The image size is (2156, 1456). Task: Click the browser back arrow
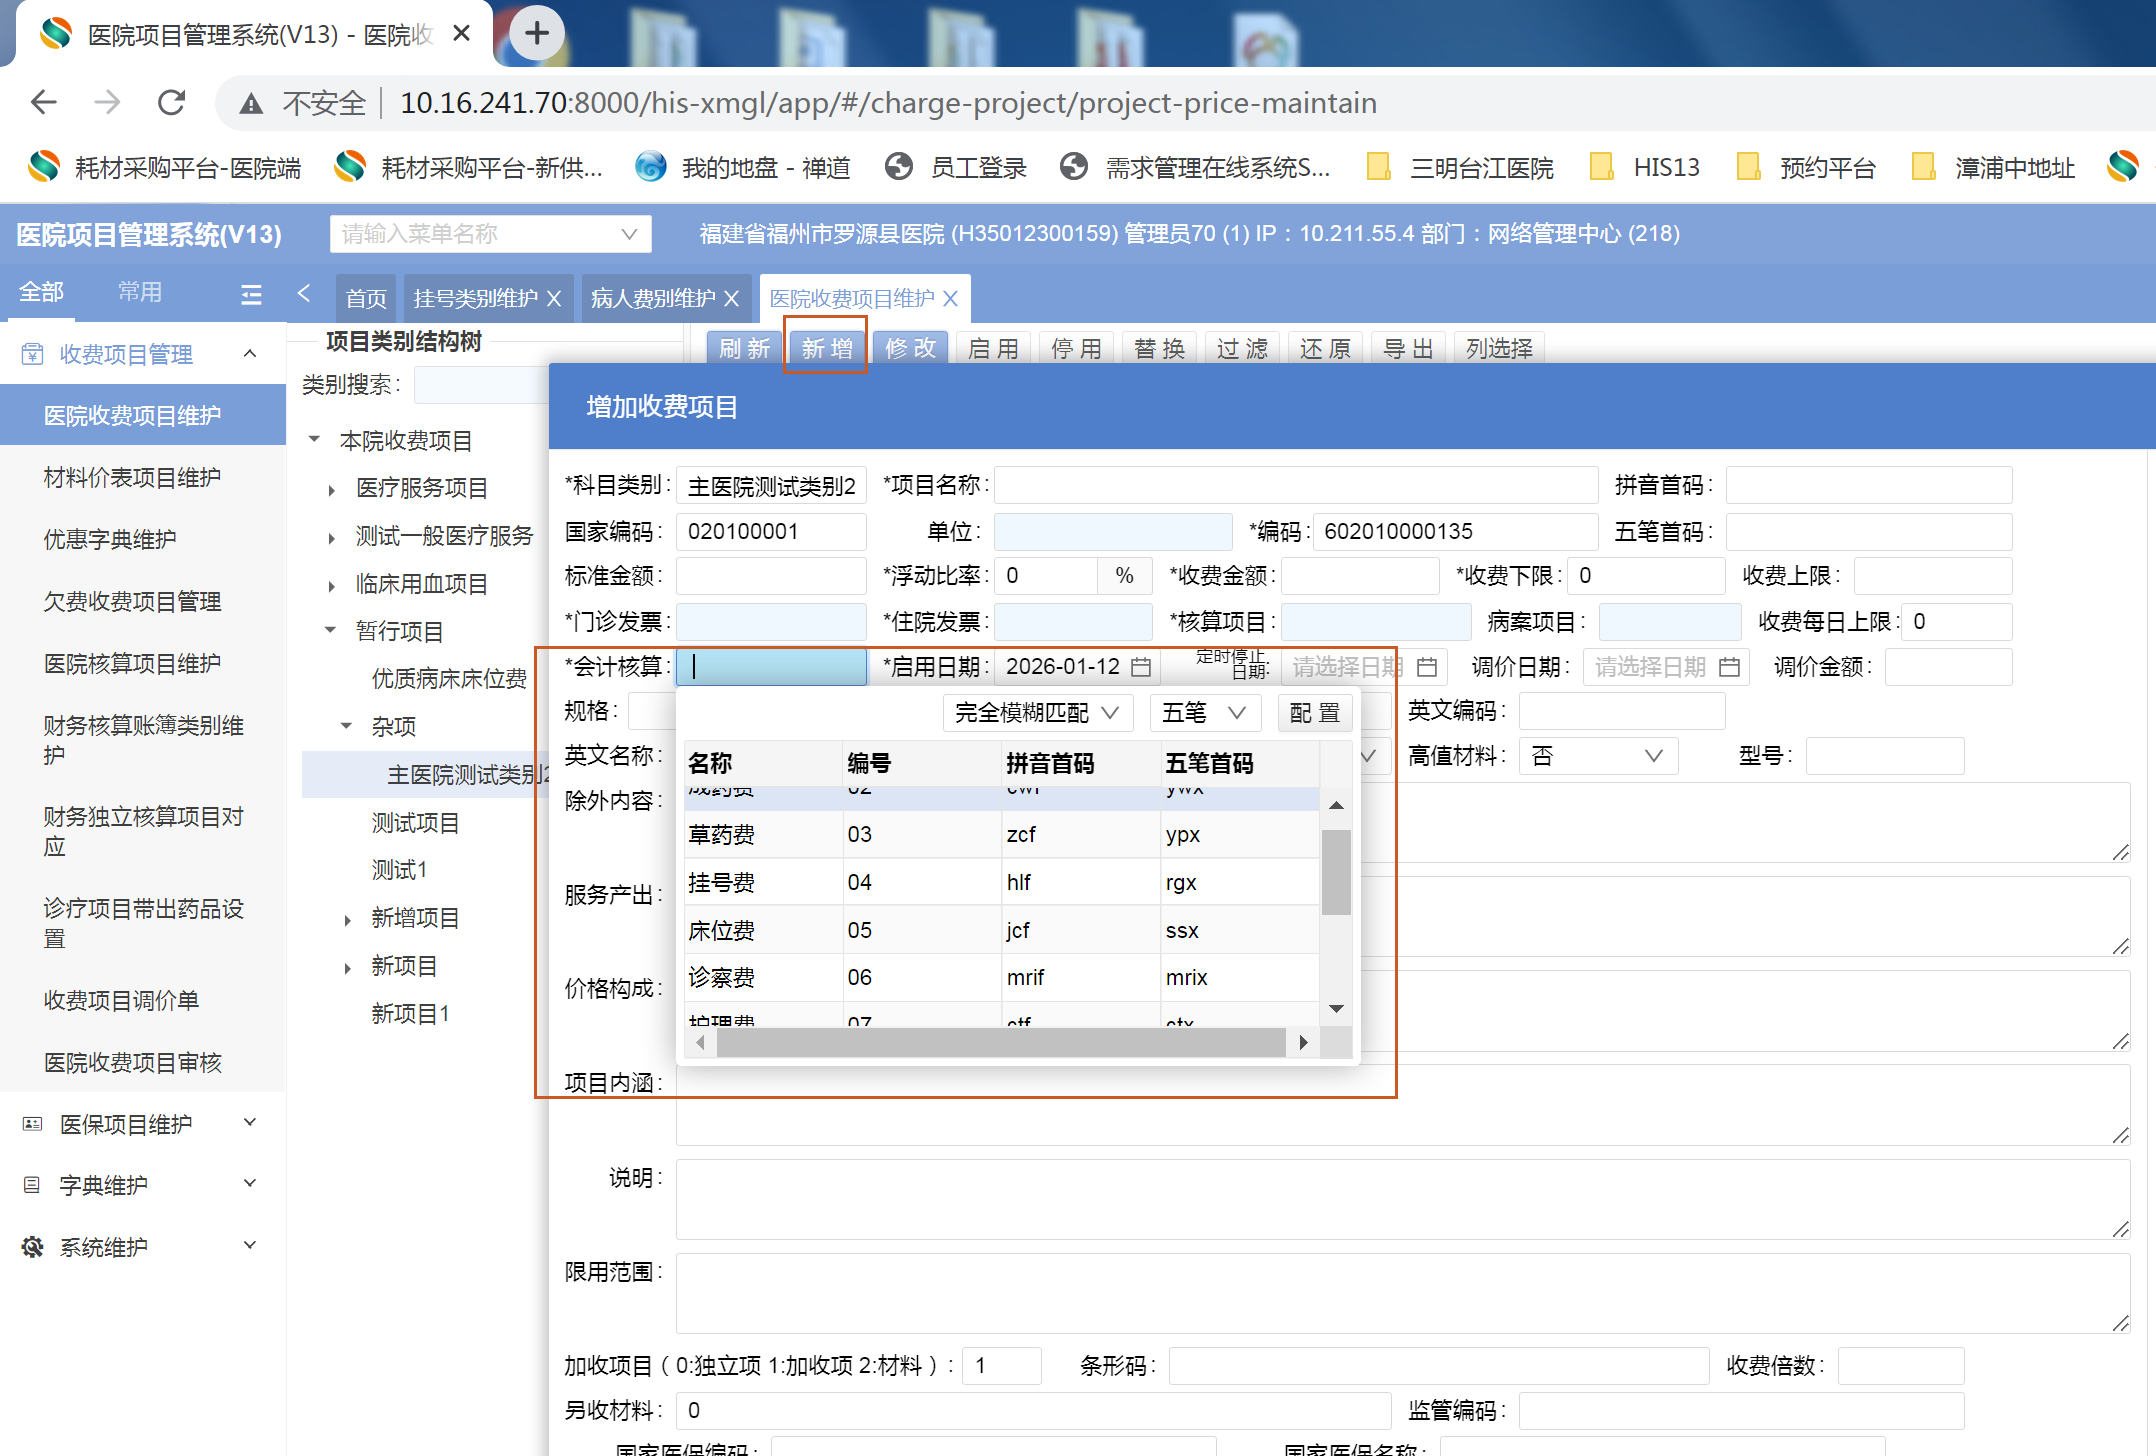click(44, 103)
